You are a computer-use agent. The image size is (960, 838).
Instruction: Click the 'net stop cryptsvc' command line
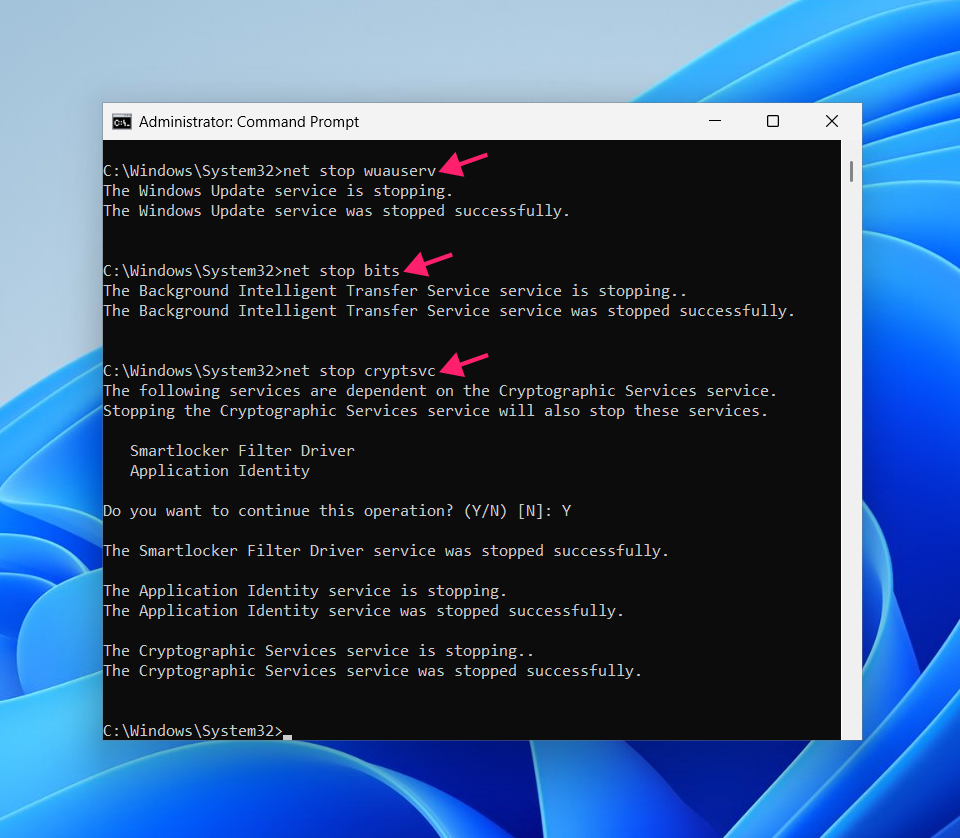coord(269,371)
